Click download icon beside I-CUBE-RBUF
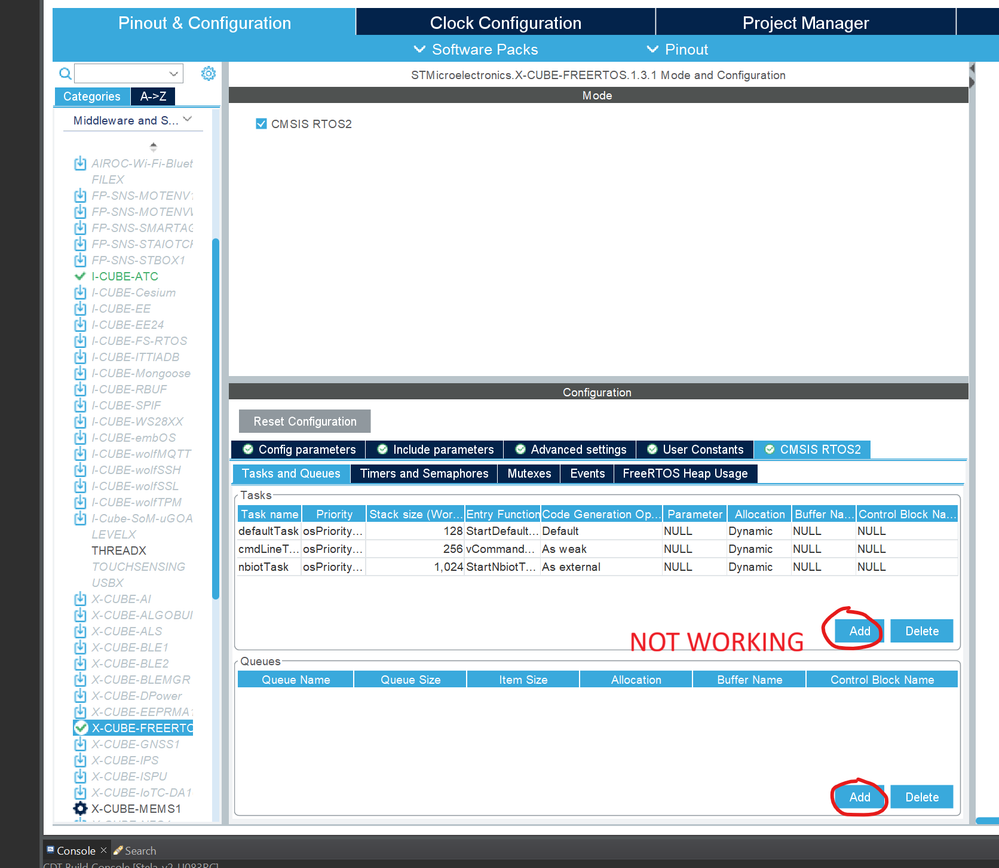This screenshot has height=868, width=999. (80, 389)
